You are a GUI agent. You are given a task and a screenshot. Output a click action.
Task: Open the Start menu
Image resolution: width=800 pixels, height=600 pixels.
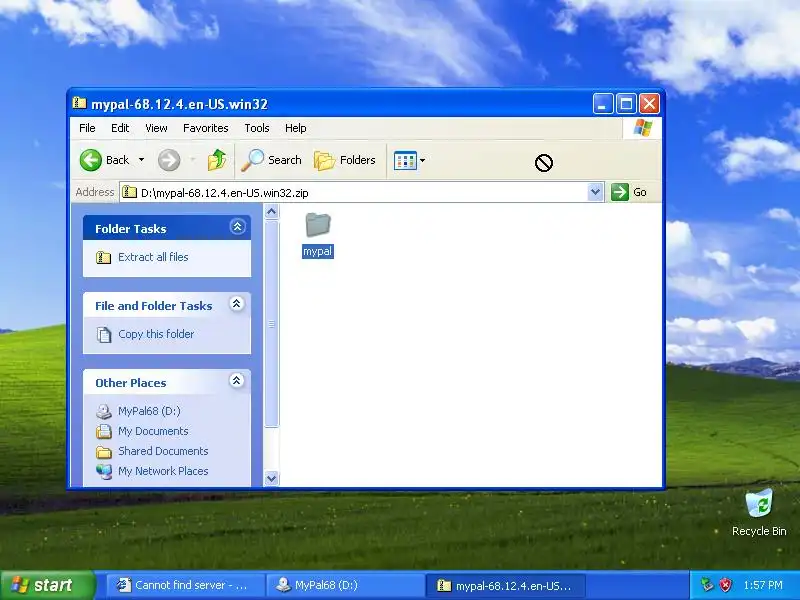pyautogui.click(x=46, y=585)
